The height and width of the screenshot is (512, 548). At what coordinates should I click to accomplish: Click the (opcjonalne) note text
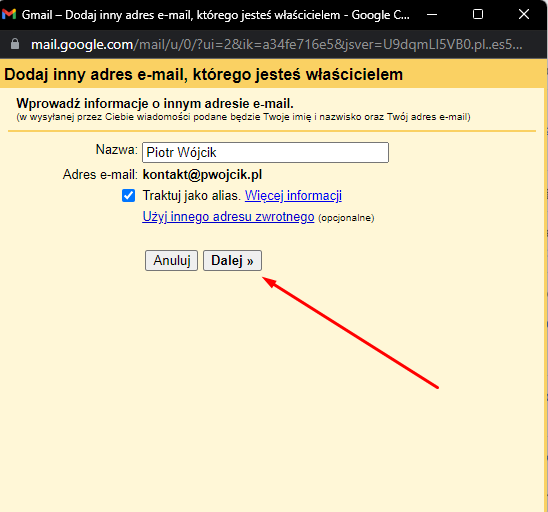[346, 218]
